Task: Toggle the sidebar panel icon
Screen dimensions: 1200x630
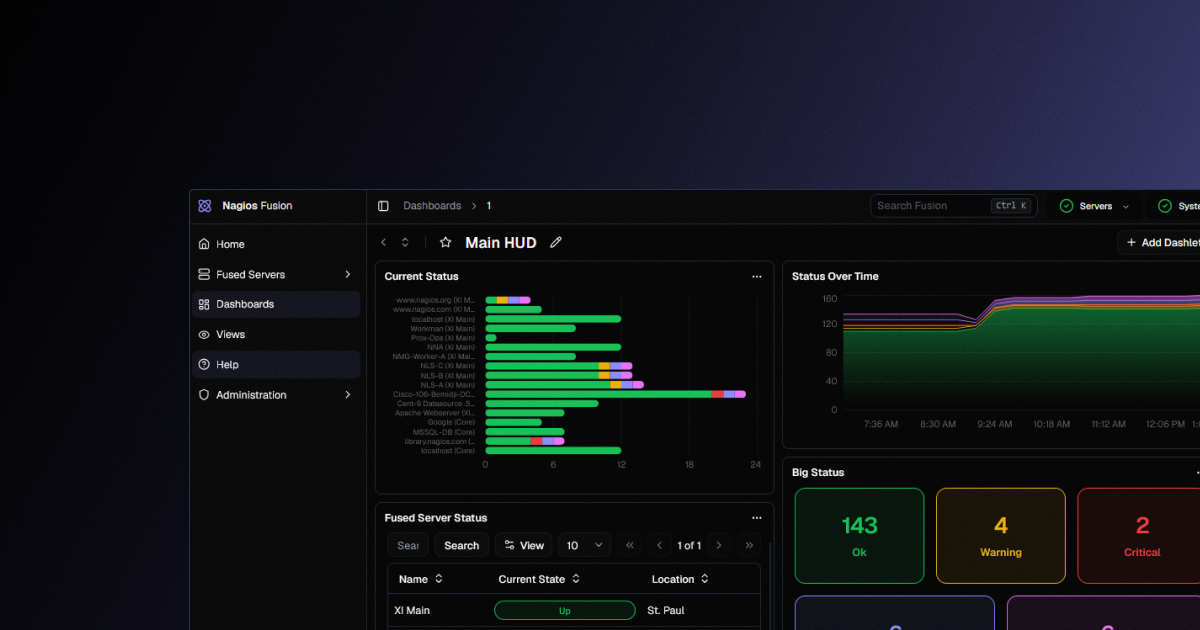Action: pyautogui.click(x=383, y=206)
